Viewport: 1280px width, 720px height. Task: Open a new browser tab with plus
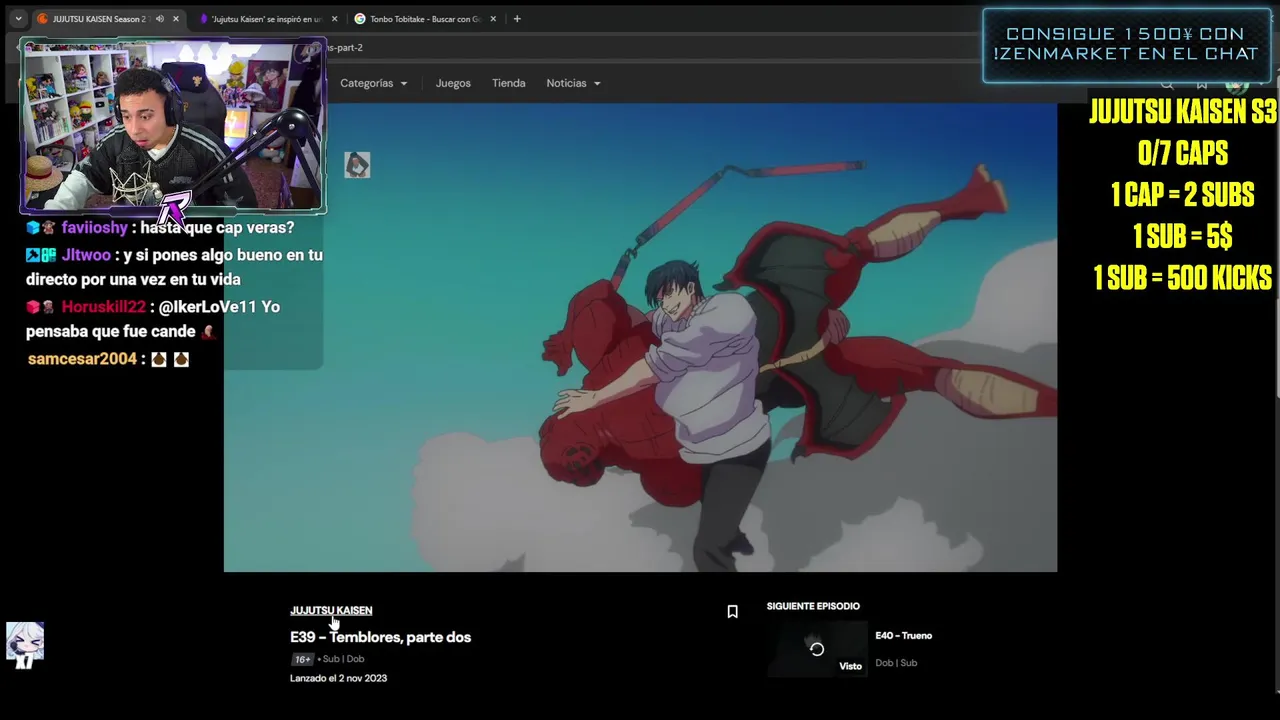(x=517, y=19)
